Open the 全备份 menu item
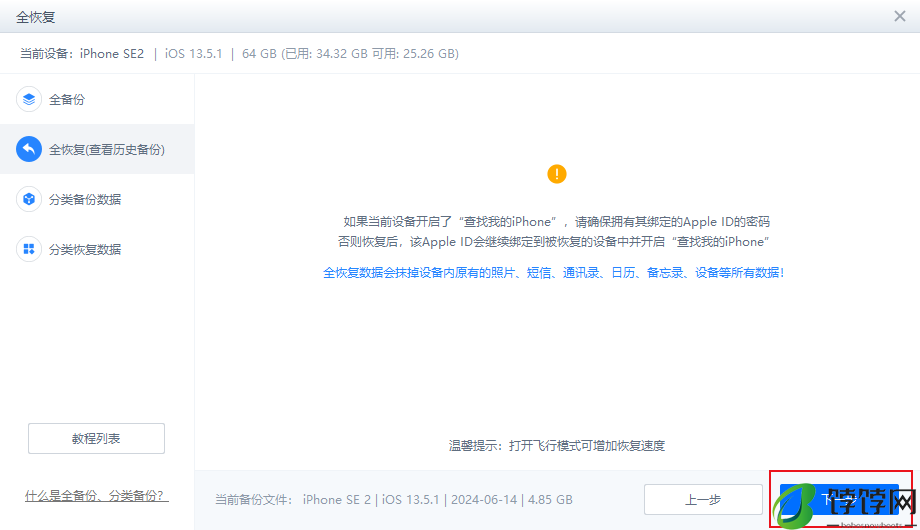This screenshot has width=920, height=530. (97, 99)
